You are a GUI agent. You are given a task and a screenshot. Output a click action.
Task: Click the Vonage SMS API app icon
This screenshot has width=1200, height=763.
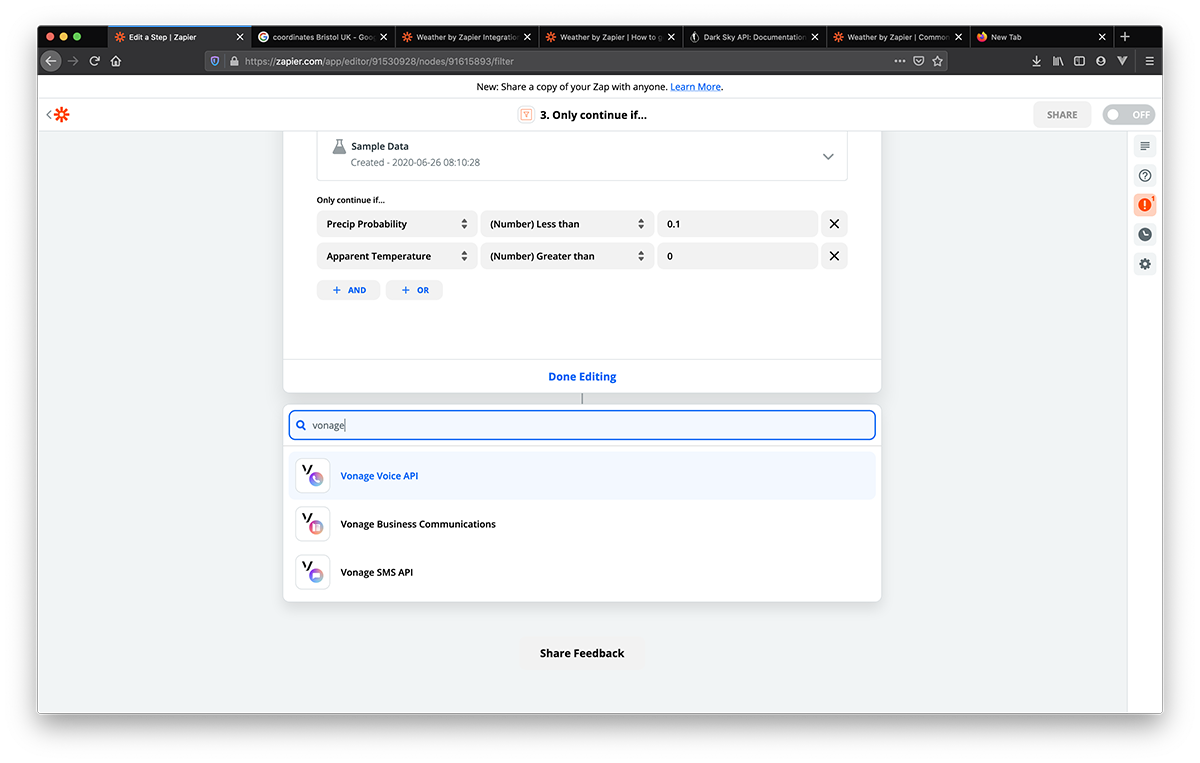point(313,573)
